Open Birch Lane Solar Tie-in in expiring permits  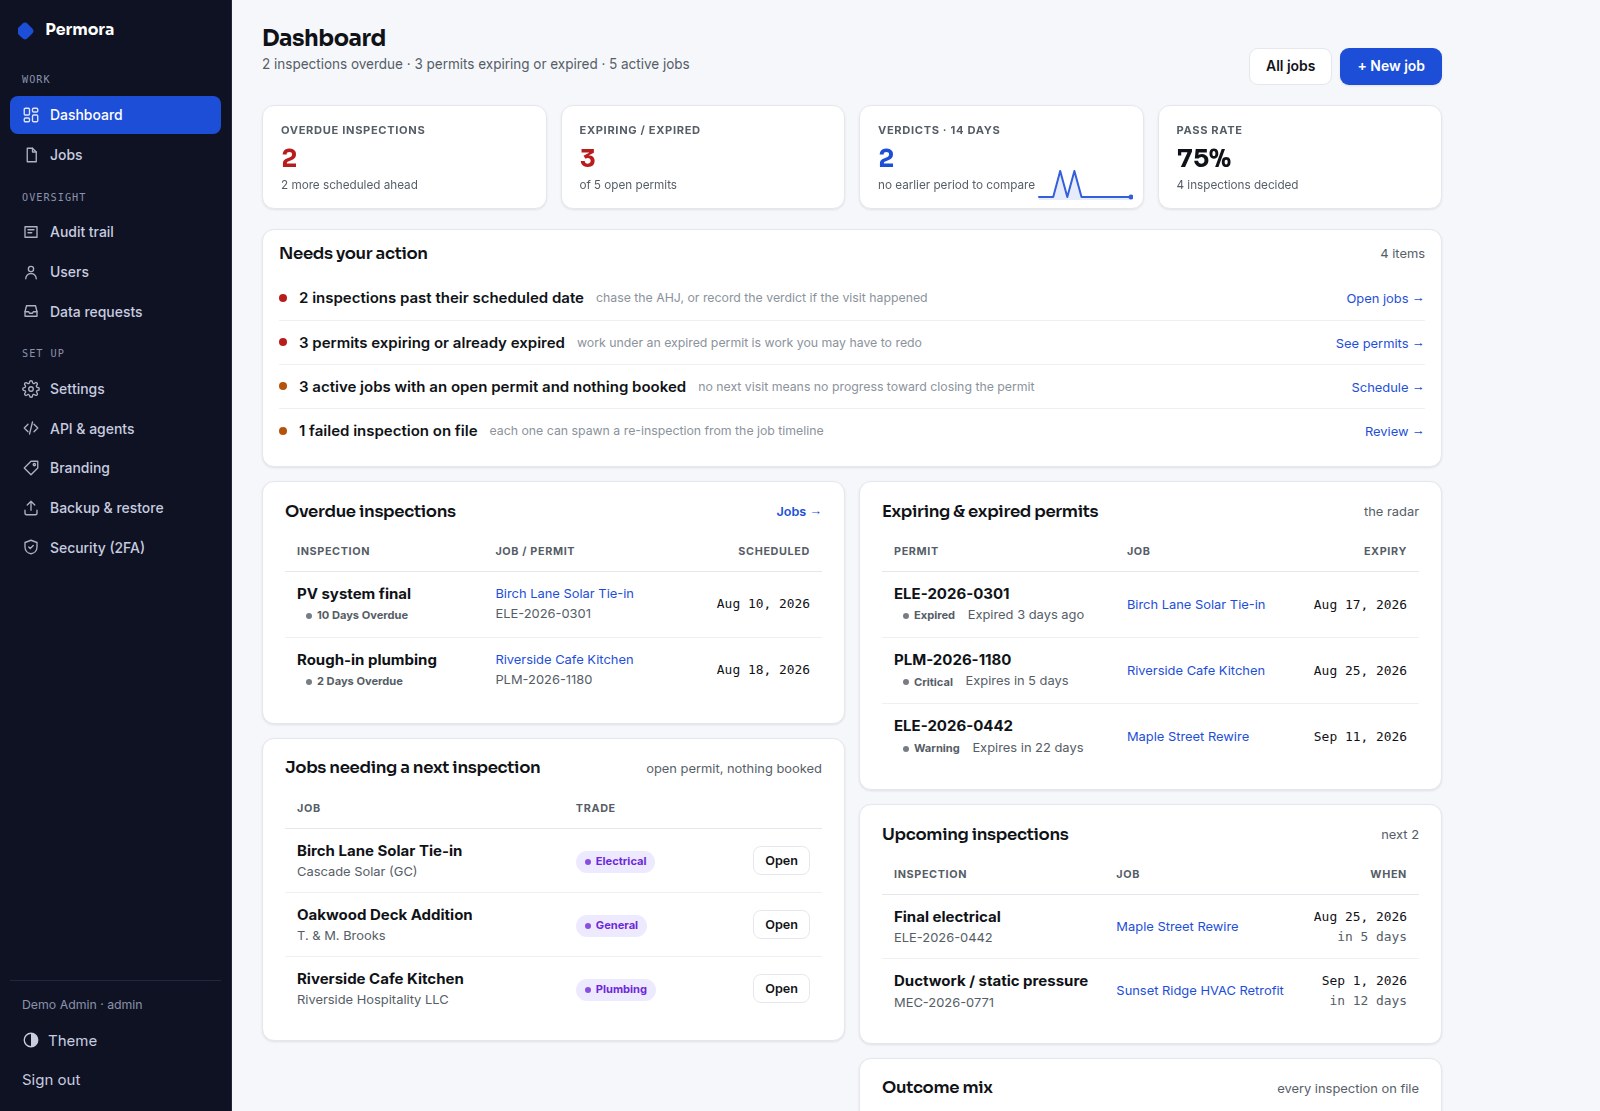(1195, 605)
